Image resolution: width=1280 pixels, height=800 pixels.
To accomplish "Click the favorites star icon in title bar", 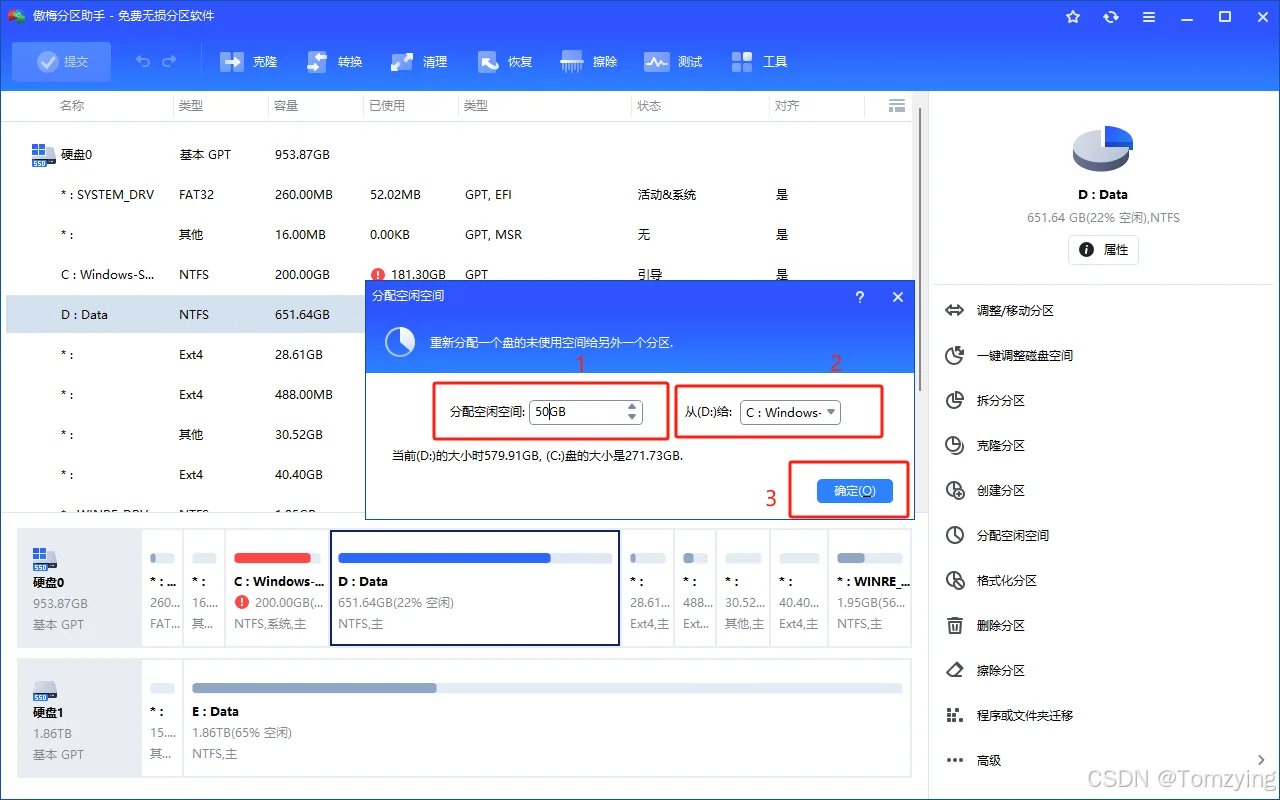I will pyautogui.click(x=1073, y=17).
